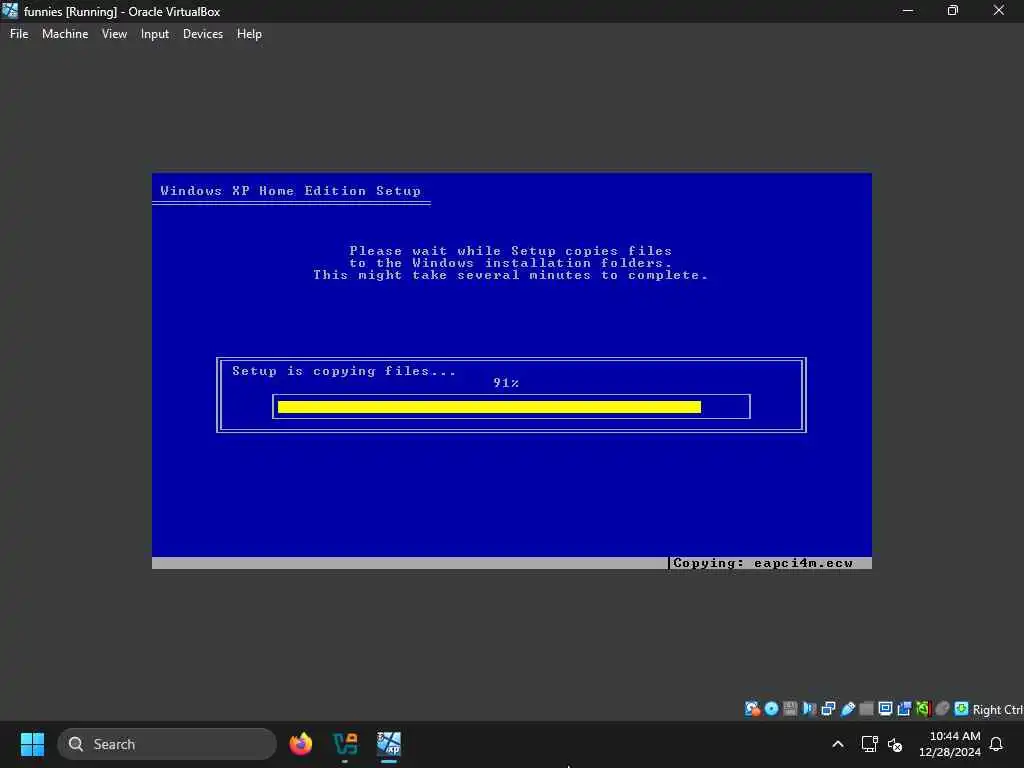Click the yellow setup progress bar
The width and height of the screenshot is (1024, 768).
(x=489, y=407)
